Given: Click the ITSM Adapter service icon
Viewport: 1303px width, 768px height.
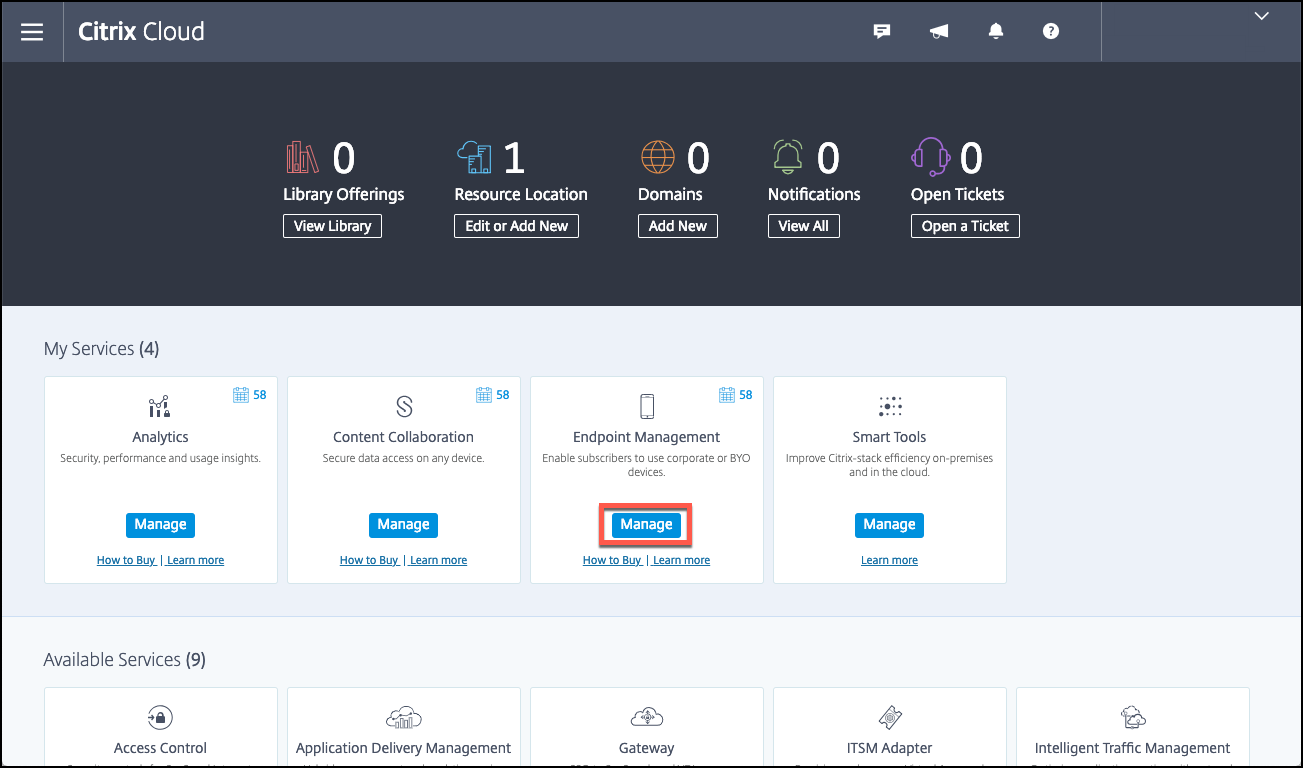Looking at the screenshot, I should pos(890,717).
